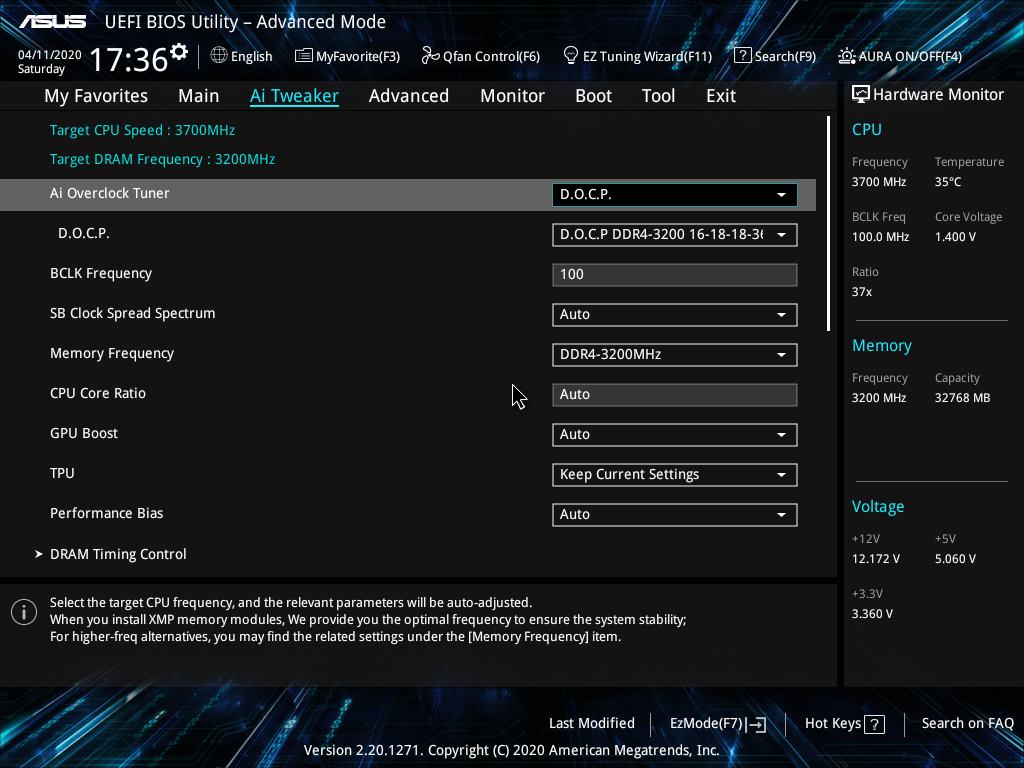
Task: Click Hot Keys label
Action: [833, 723]
